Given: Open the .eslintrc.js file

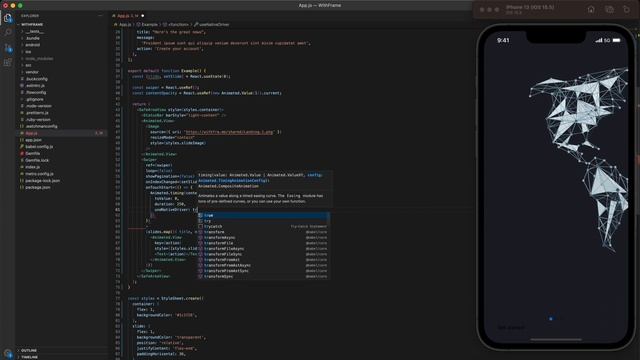Looking at the screenshot, I should tap(61, 86).
